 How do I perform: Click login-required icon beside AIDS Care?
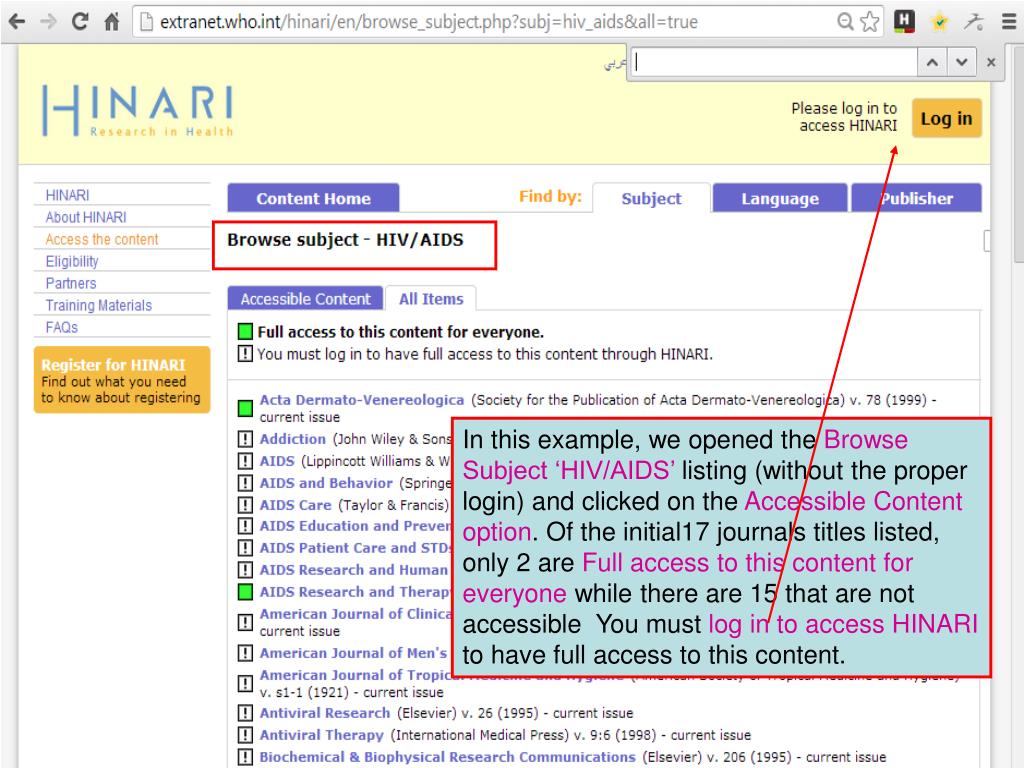(x=245, y=505)
